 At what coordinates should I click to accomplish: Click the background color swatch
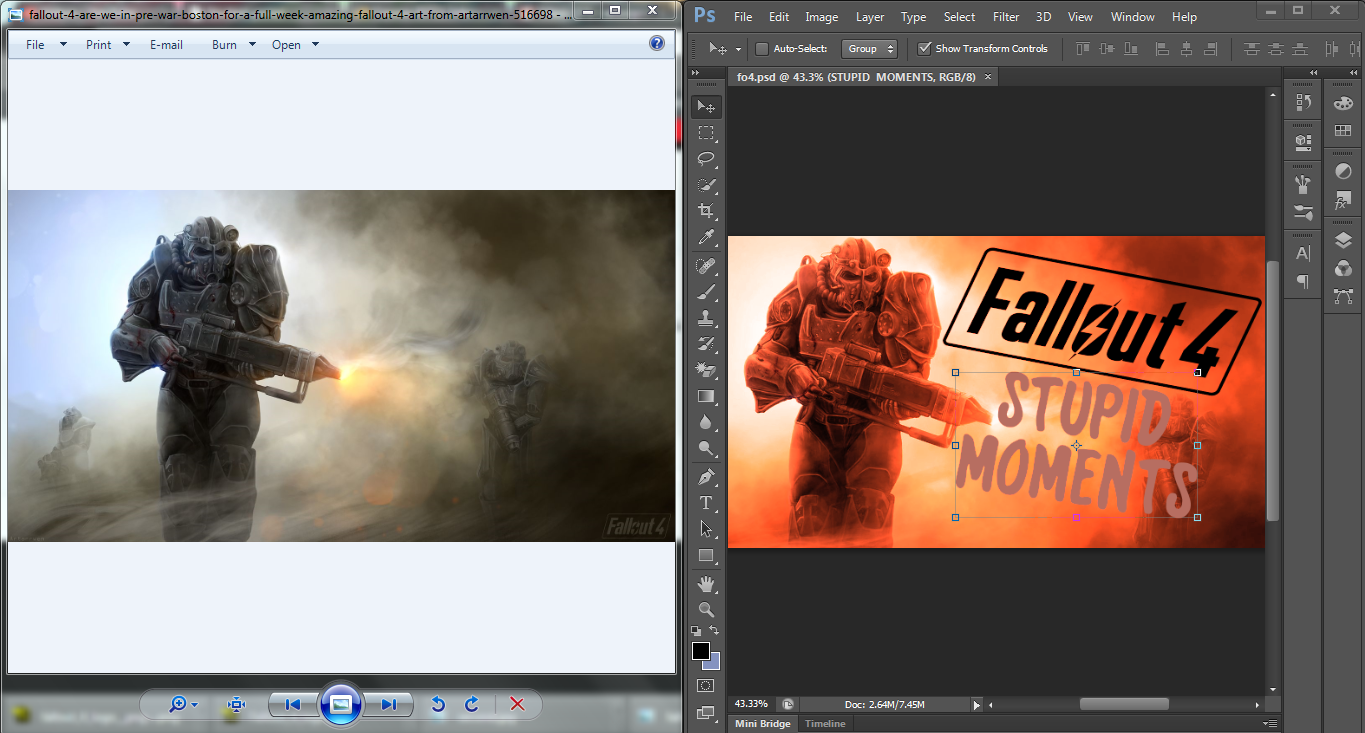(x=714, y=662)
